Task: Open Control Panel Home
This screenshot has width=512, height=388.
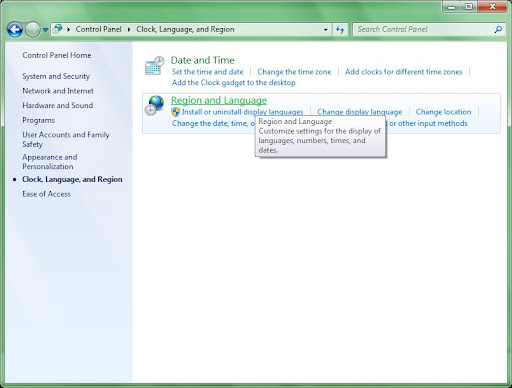Action: click(x=57, y=55)
